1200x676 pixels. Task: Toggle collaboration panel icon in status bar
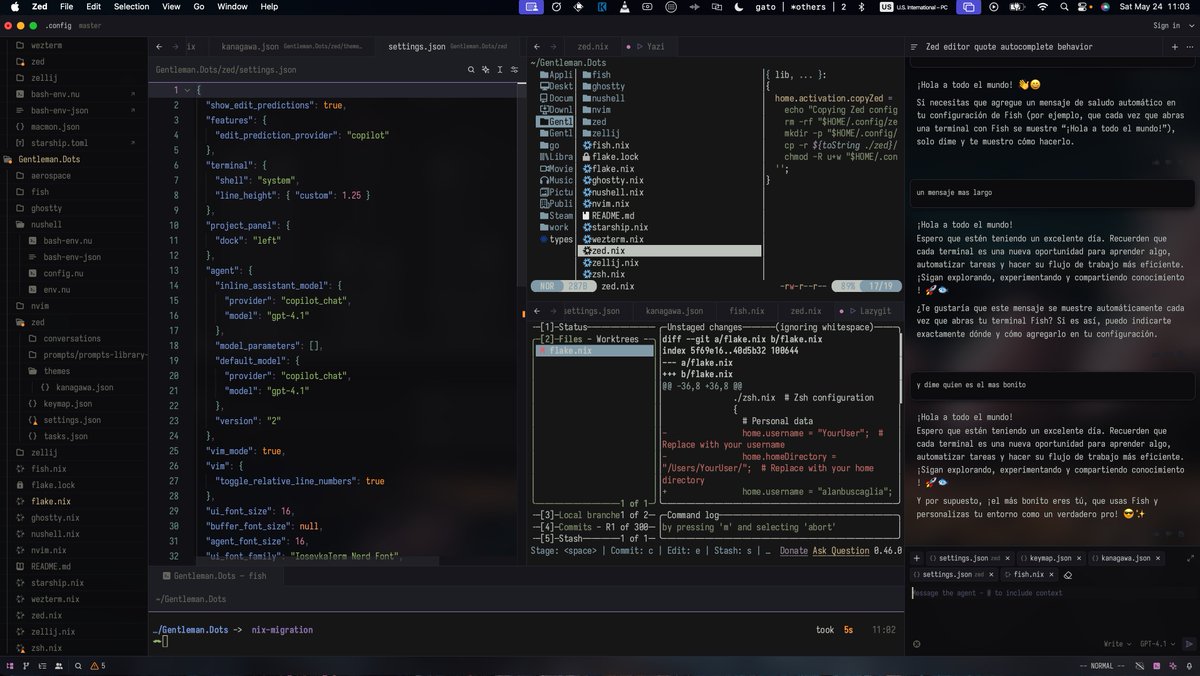[x=57, y=665]
